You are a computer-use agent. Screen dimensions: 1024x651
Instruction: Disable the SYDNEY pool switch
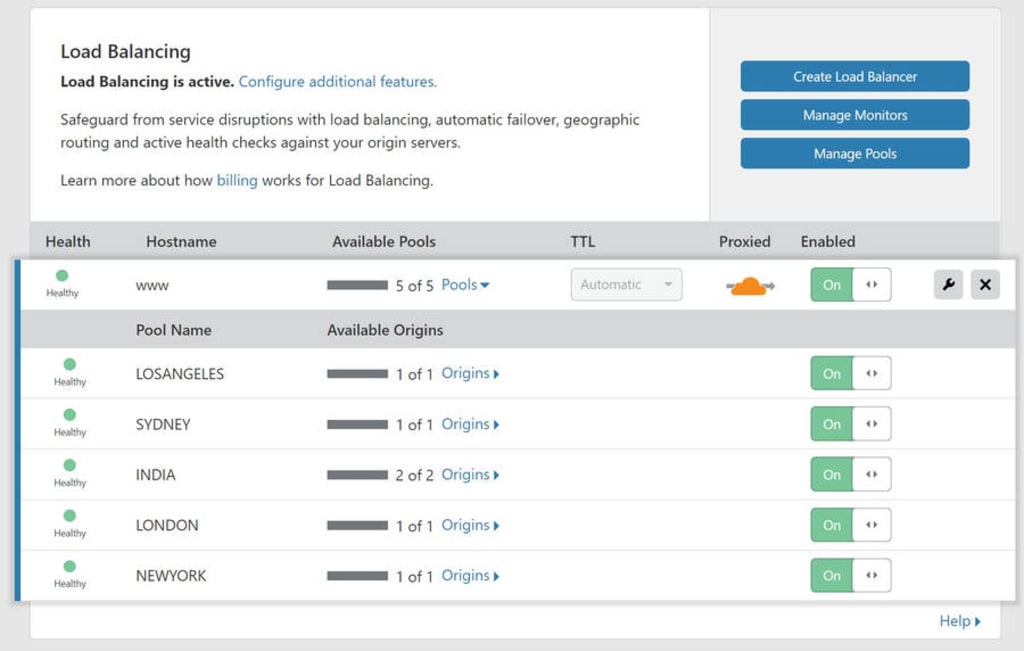click(850, 424)
